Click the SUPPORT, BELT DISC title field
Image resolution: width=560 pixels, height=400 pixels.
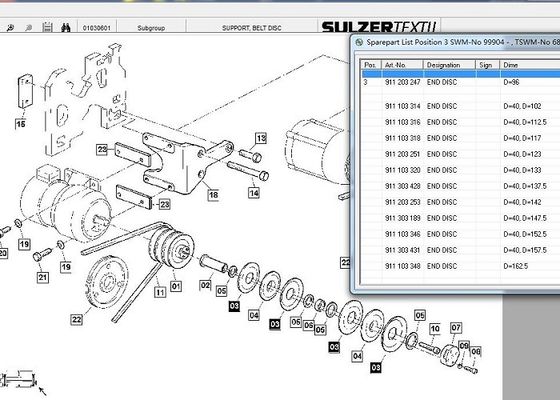251,28
